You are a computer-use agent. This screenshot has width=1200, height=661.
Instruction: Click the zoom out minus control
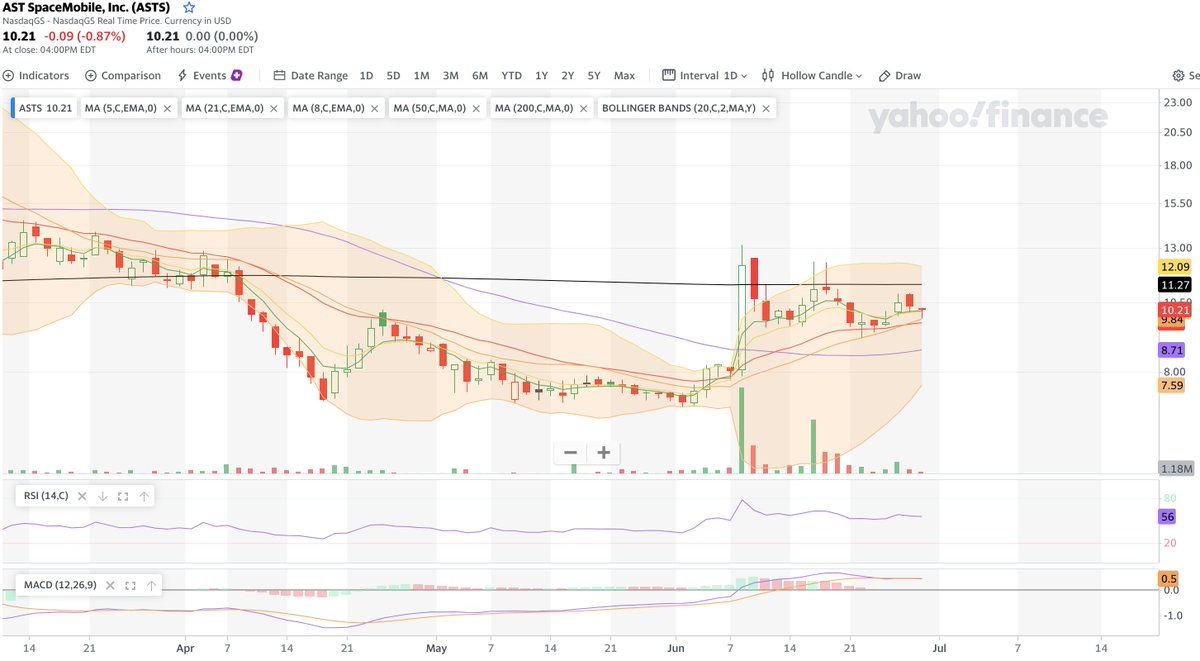(570, 452)
